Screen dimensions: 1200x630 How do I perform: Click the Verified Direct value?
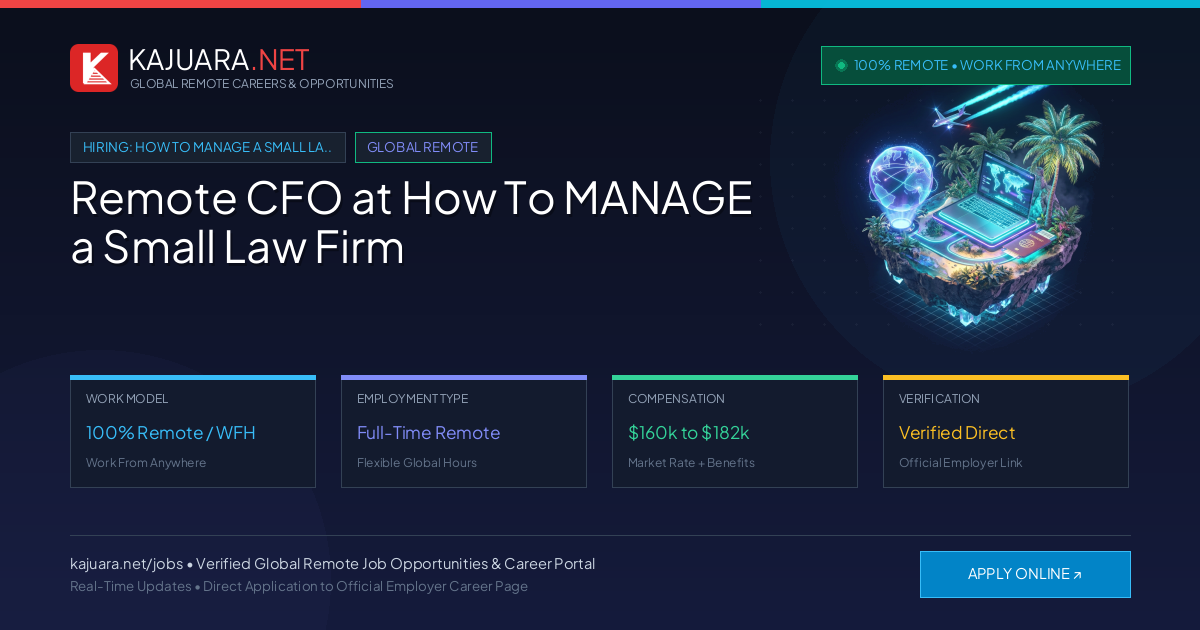pyautogui.click(x=957, y=433)
